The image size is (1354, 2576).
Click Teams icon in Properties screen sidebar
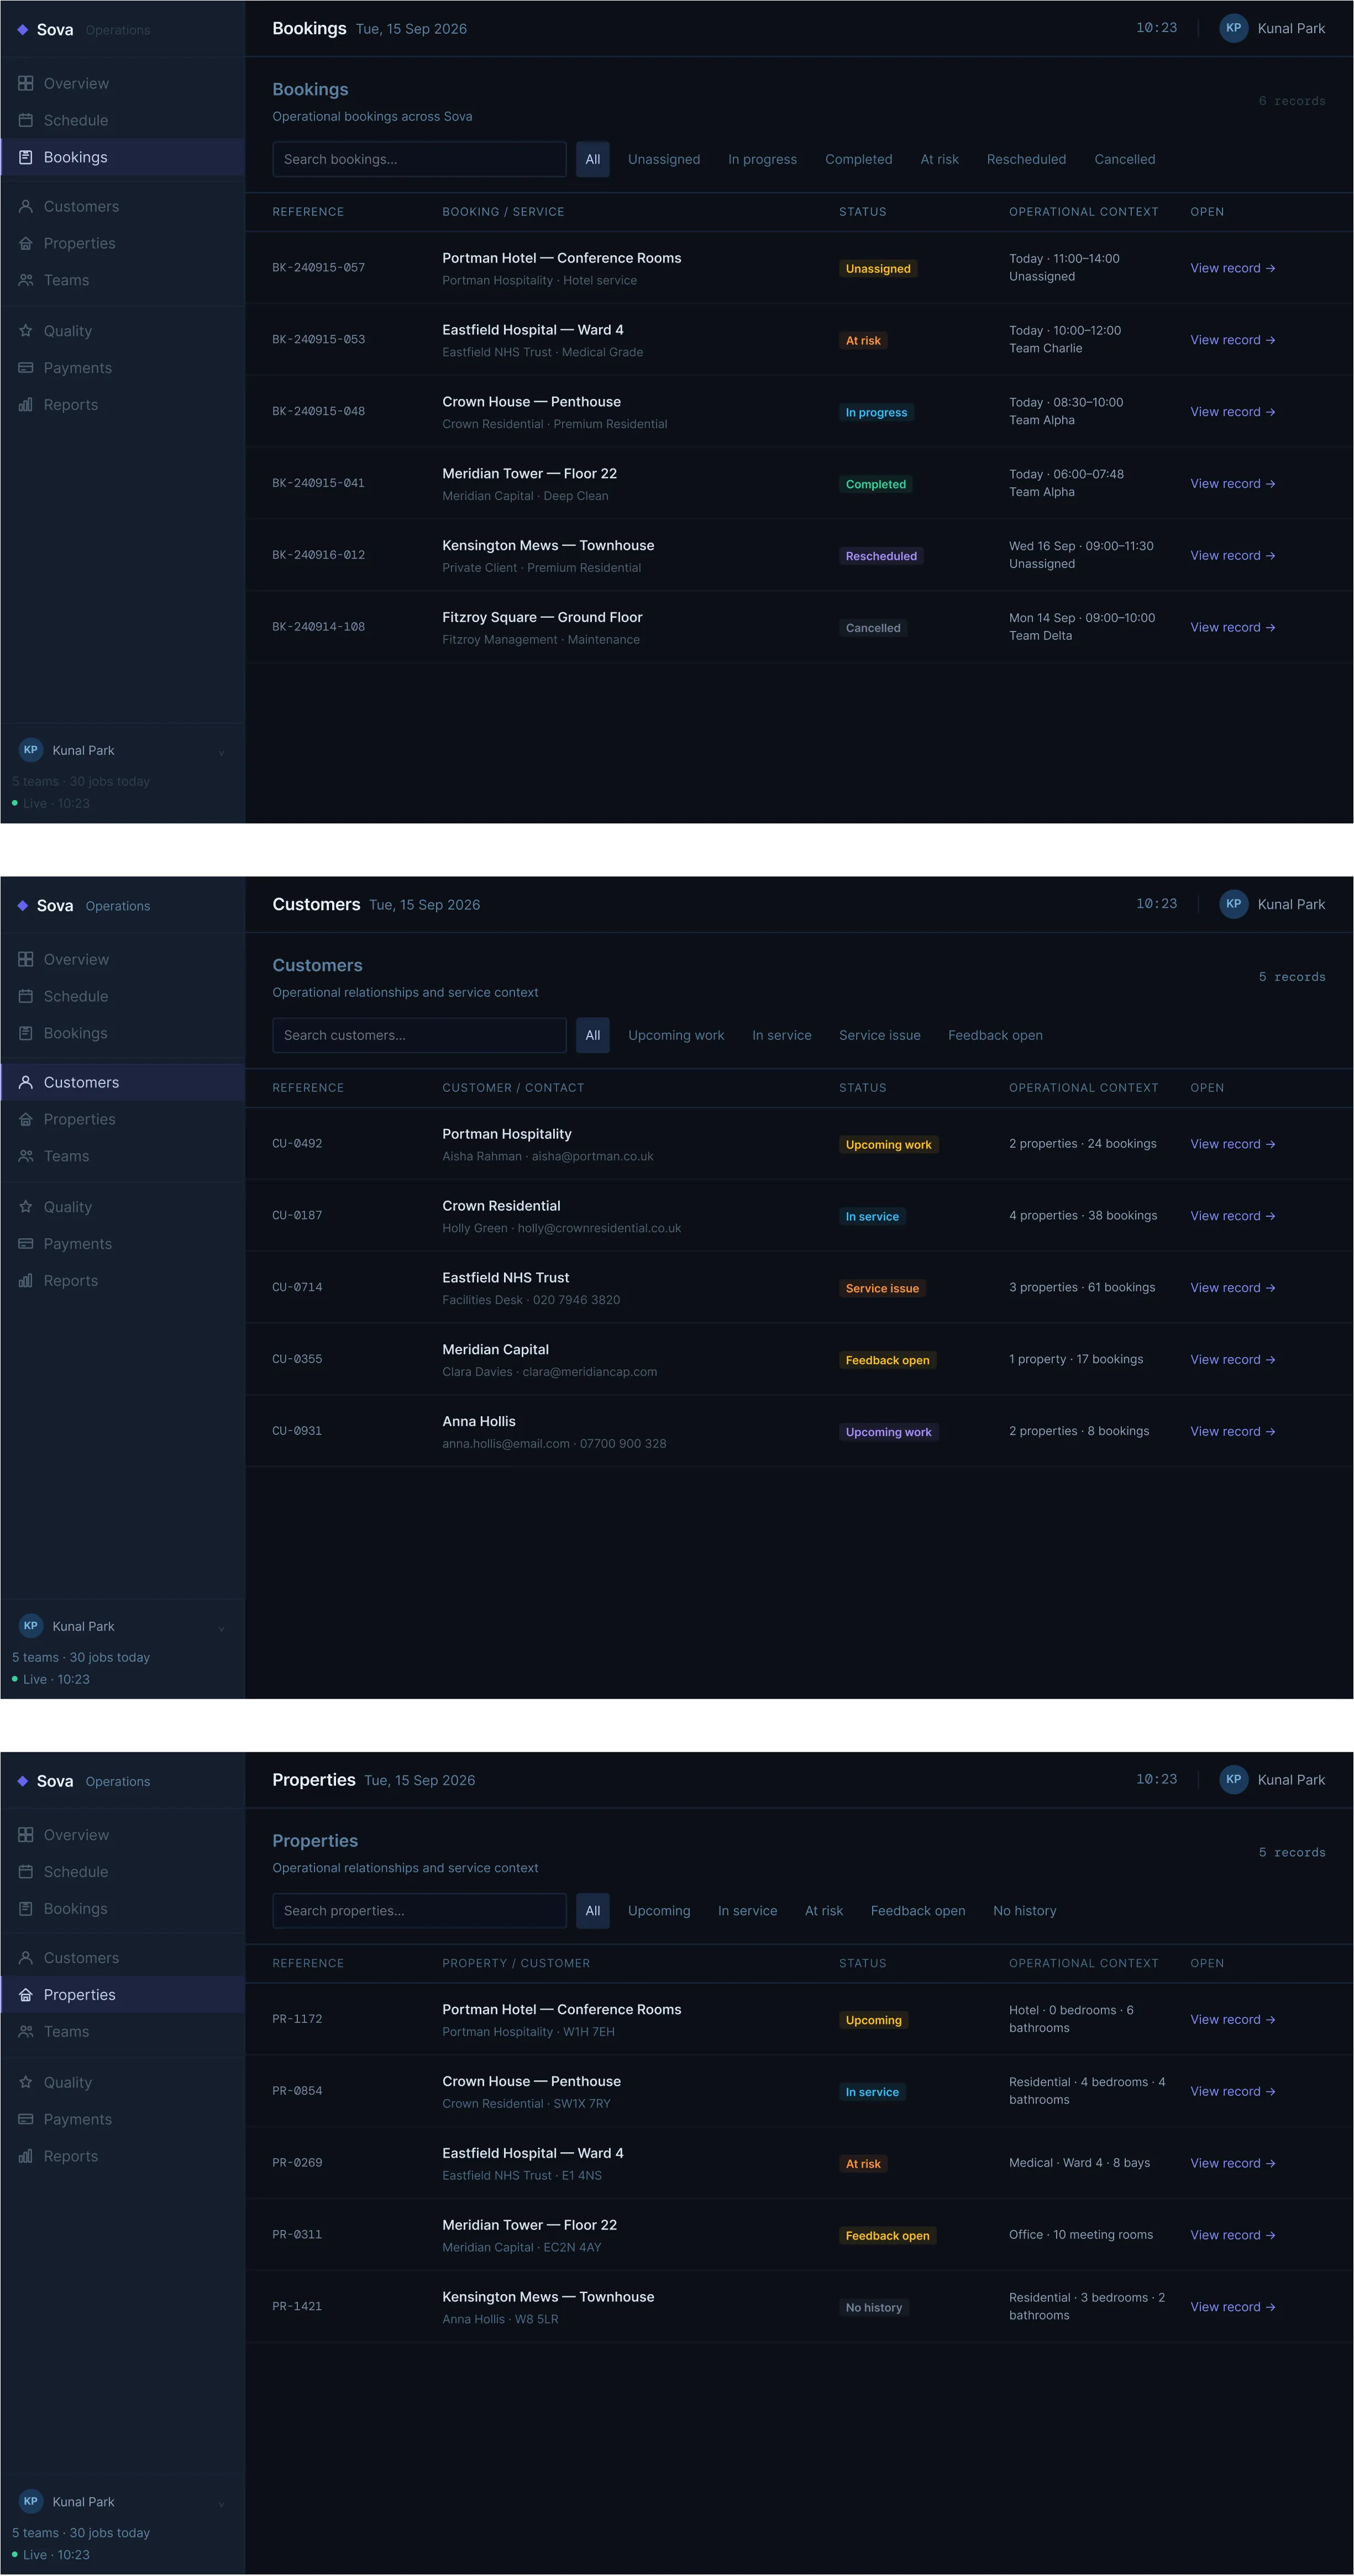[x=26, y=2033]
